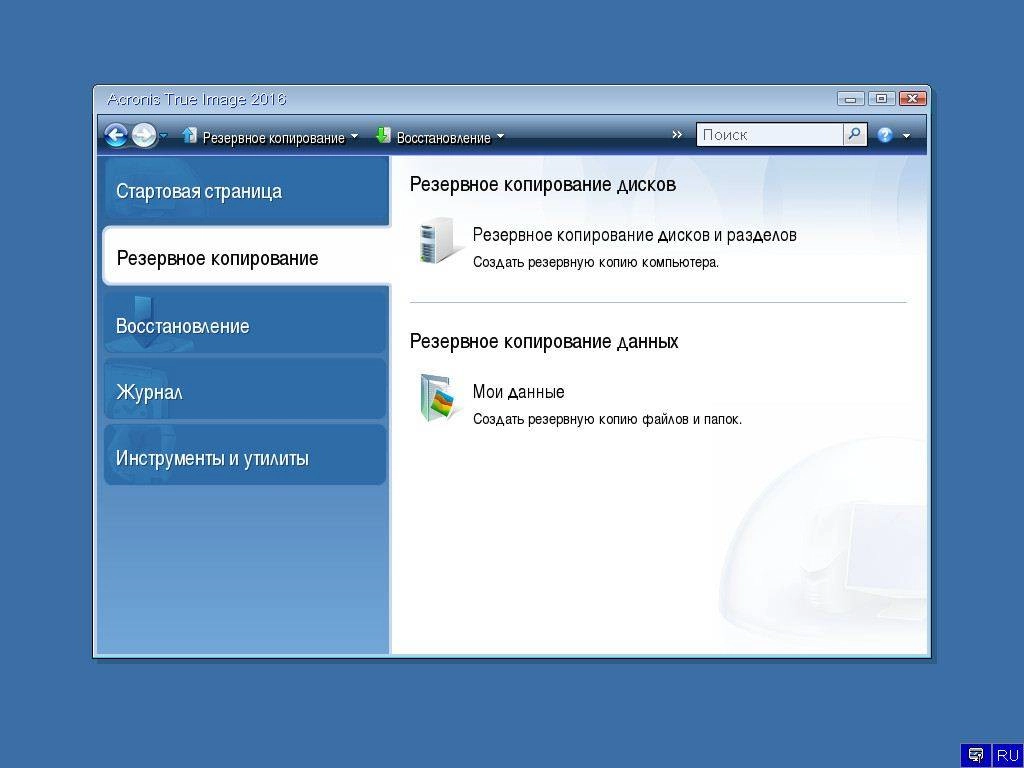
Task: Click the Мои данные folder icon
Action: (438, 398)
